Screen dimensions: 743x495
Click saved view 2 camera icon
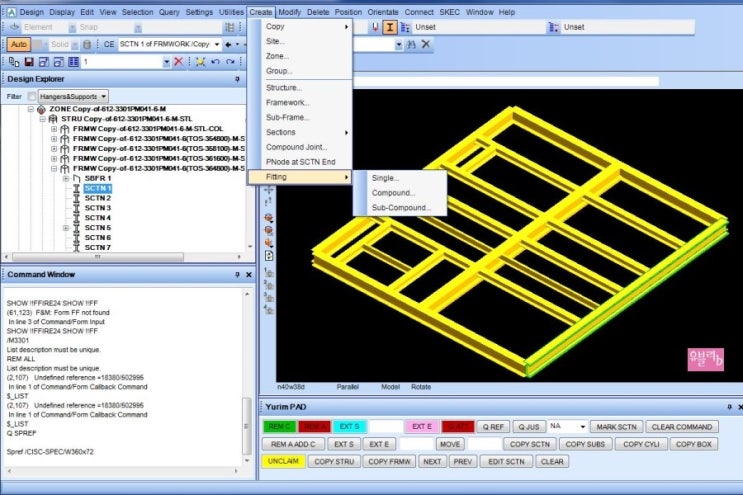[x=269, y=285]
